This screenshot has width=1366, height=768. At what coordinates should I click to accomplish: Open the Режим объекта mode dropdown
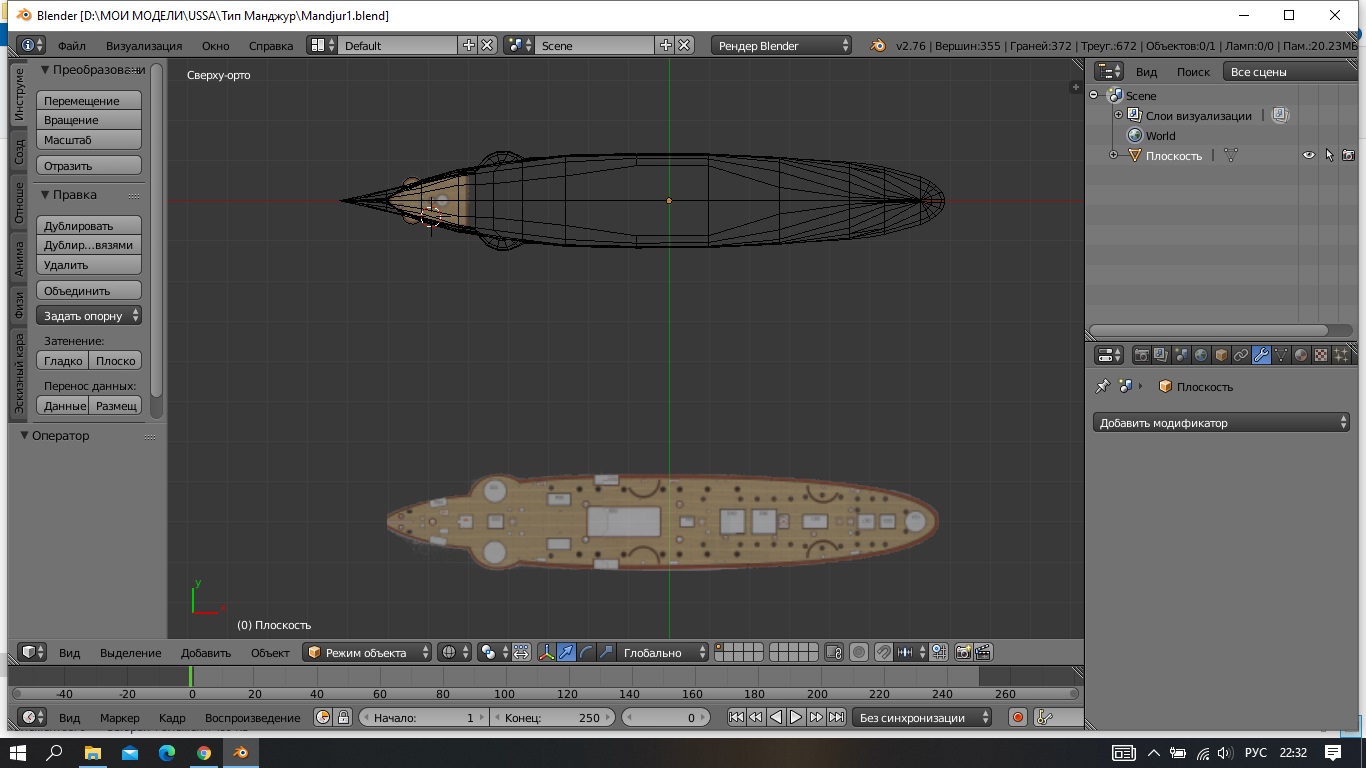(x=367, y=652)
